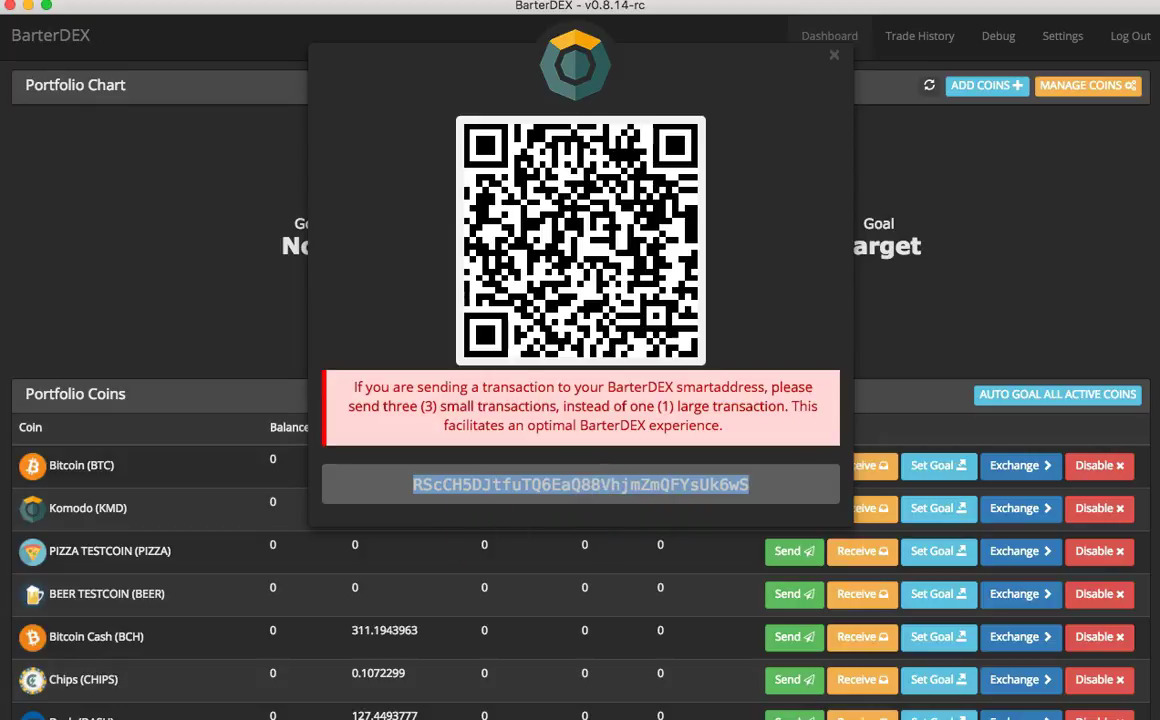This screenshot has width=1160, height=720.
Task: Click the Chips (CHIPS) coin icon
Action: coord(33,680)
